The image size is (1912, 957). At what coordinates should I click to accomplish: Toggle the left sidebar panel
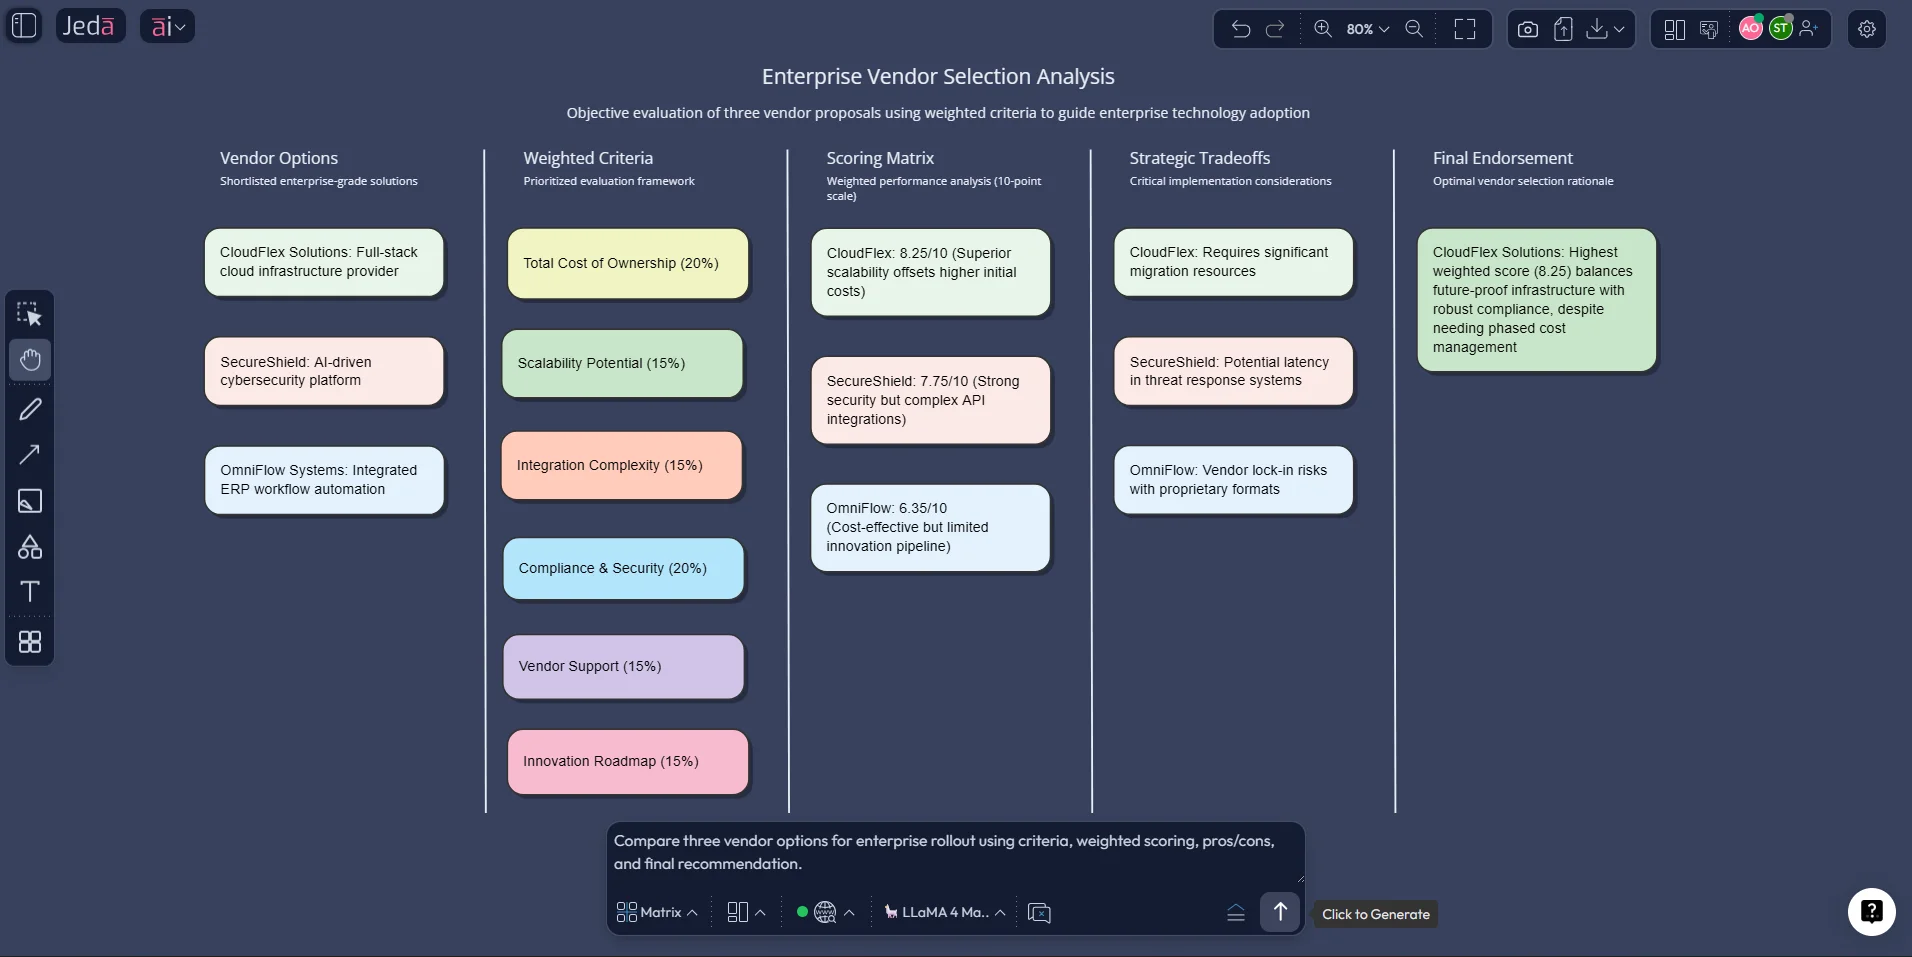[24, 25]
